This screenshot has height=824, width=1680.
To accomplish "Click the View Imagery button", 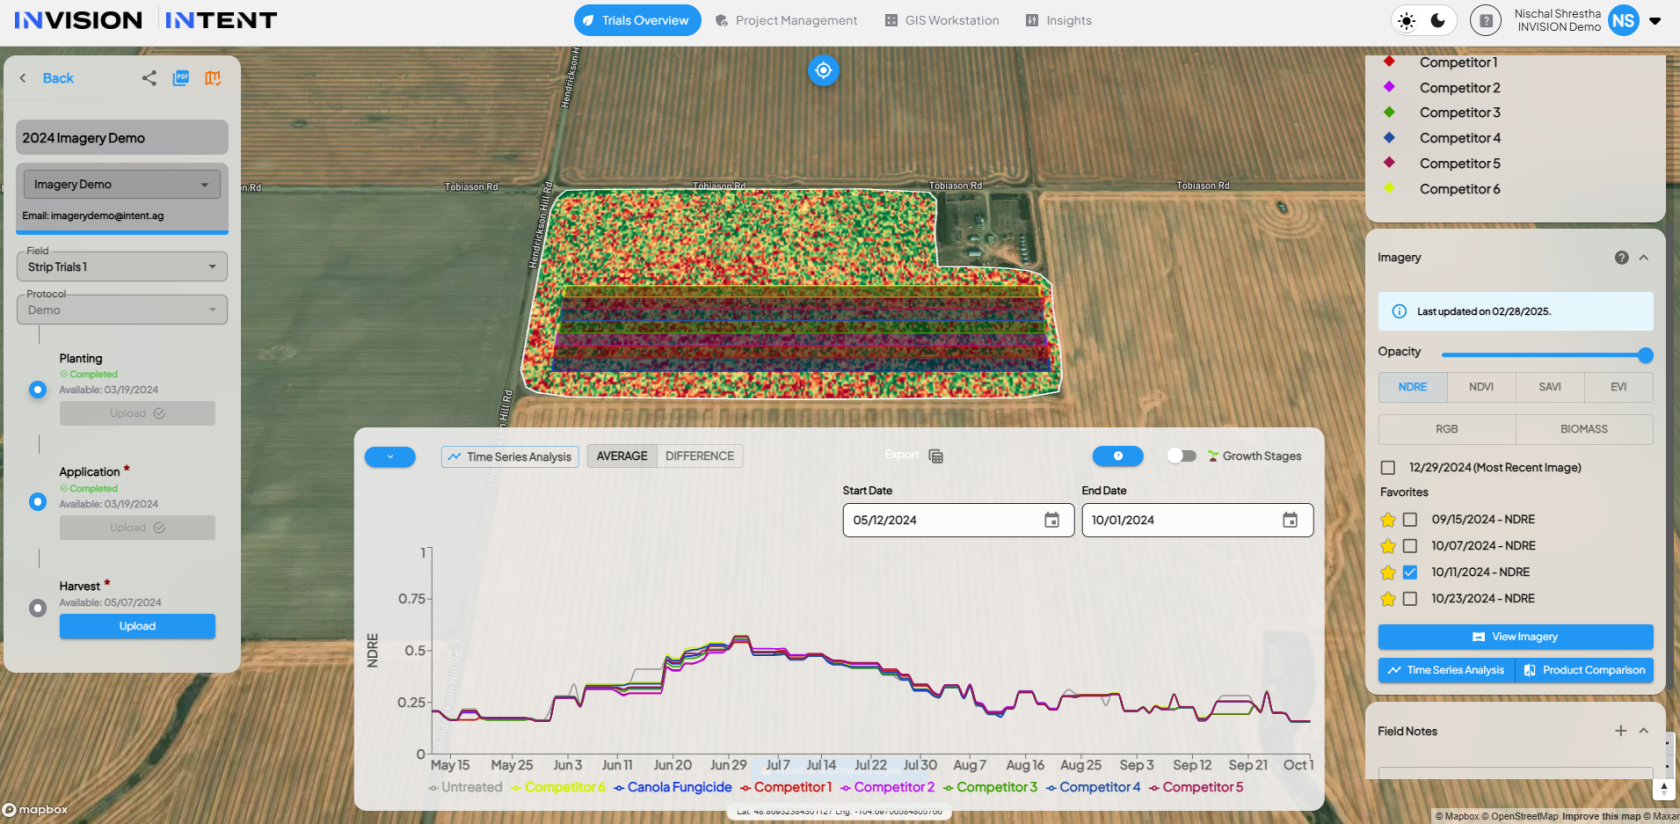I will [x=1515, y=637].
